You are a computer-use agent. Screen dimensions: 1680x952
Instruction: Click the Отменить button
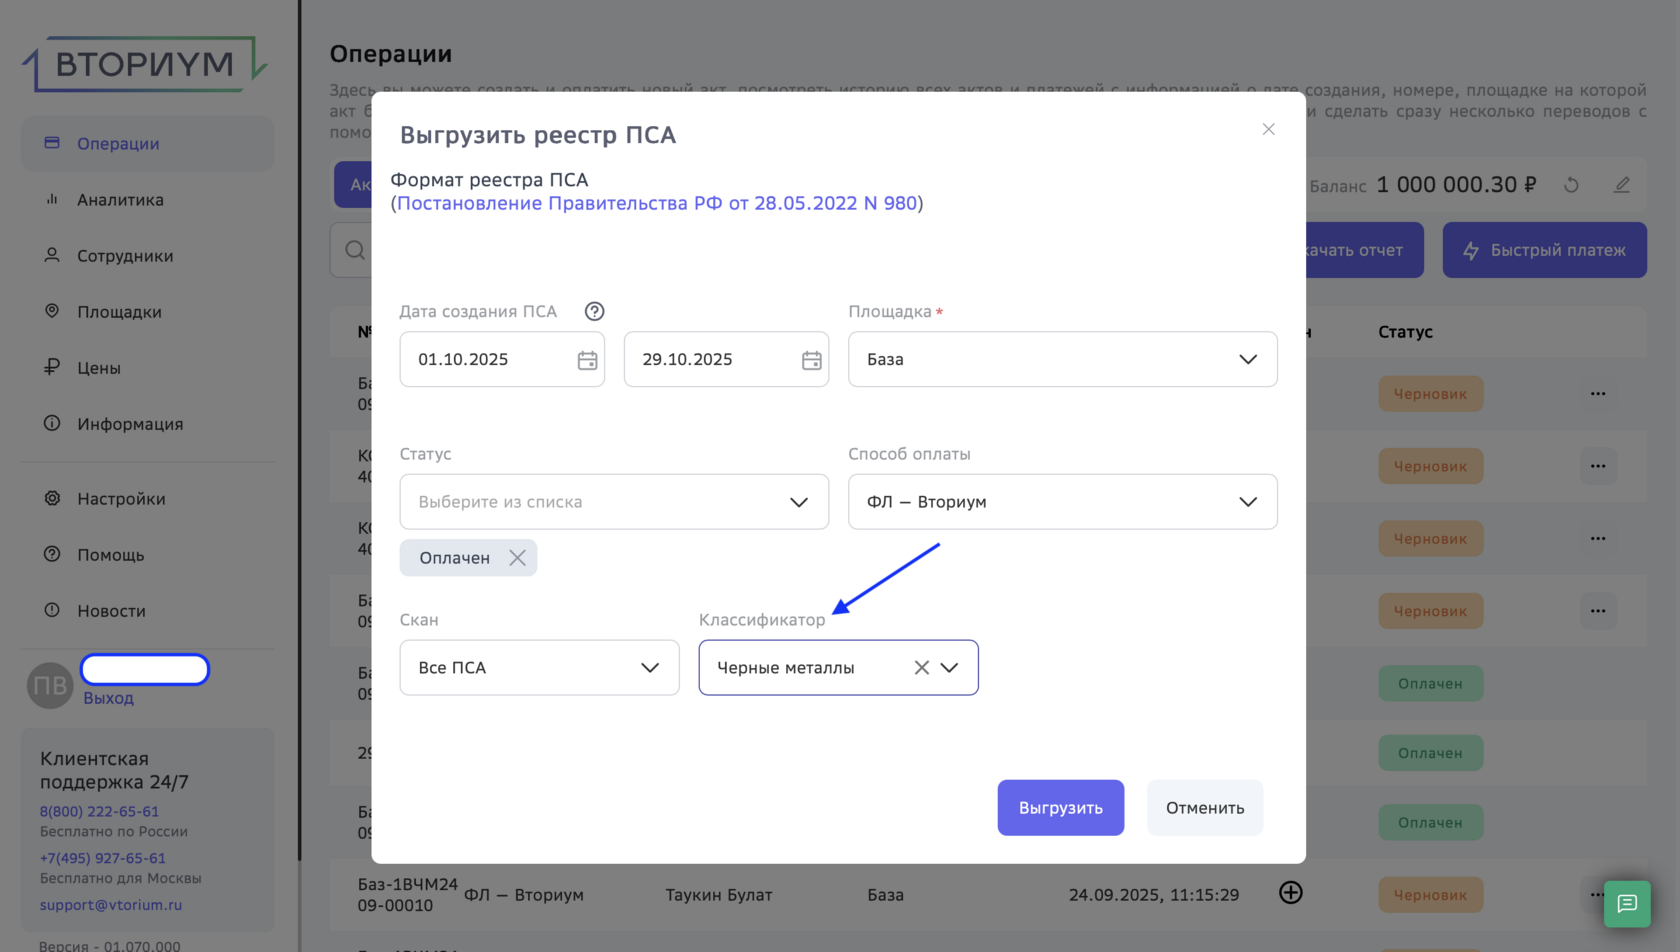(x=1204, y=808)
